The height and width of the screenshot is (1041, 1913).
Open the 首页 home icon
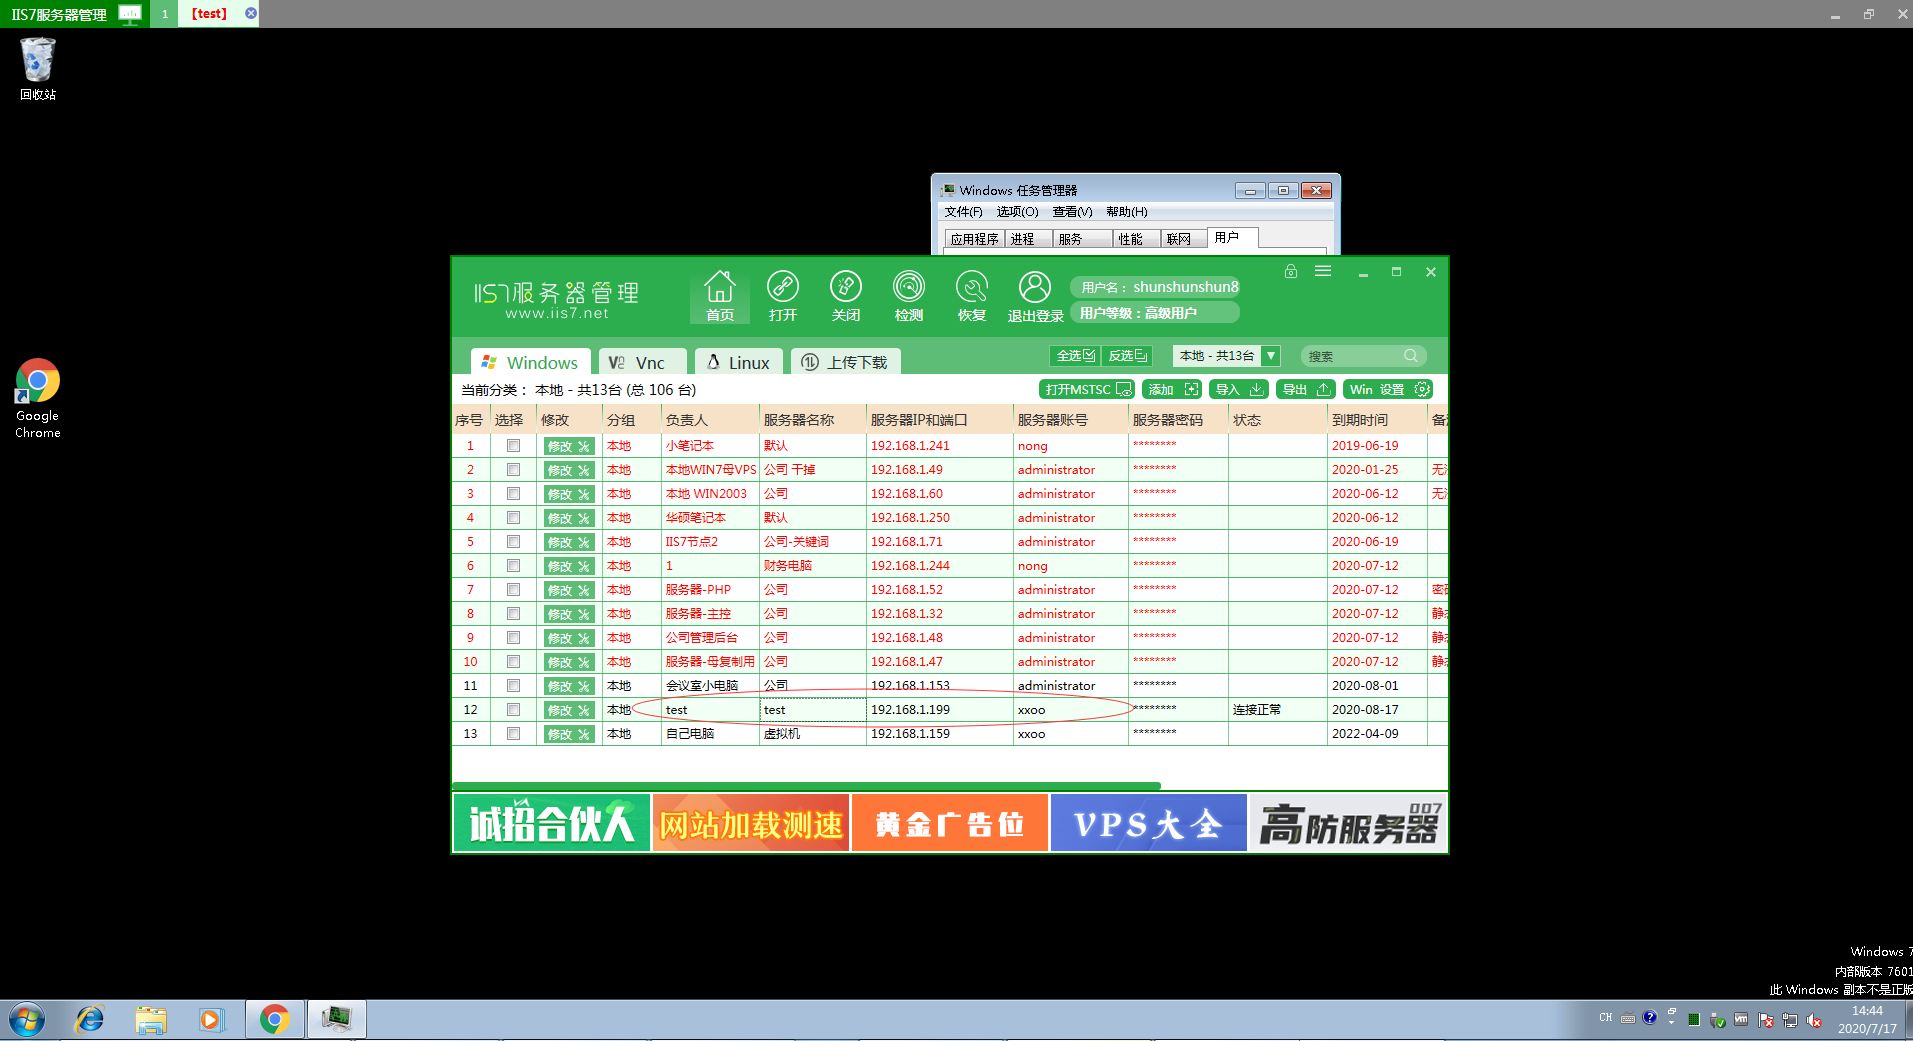click(x=719, y=296)
